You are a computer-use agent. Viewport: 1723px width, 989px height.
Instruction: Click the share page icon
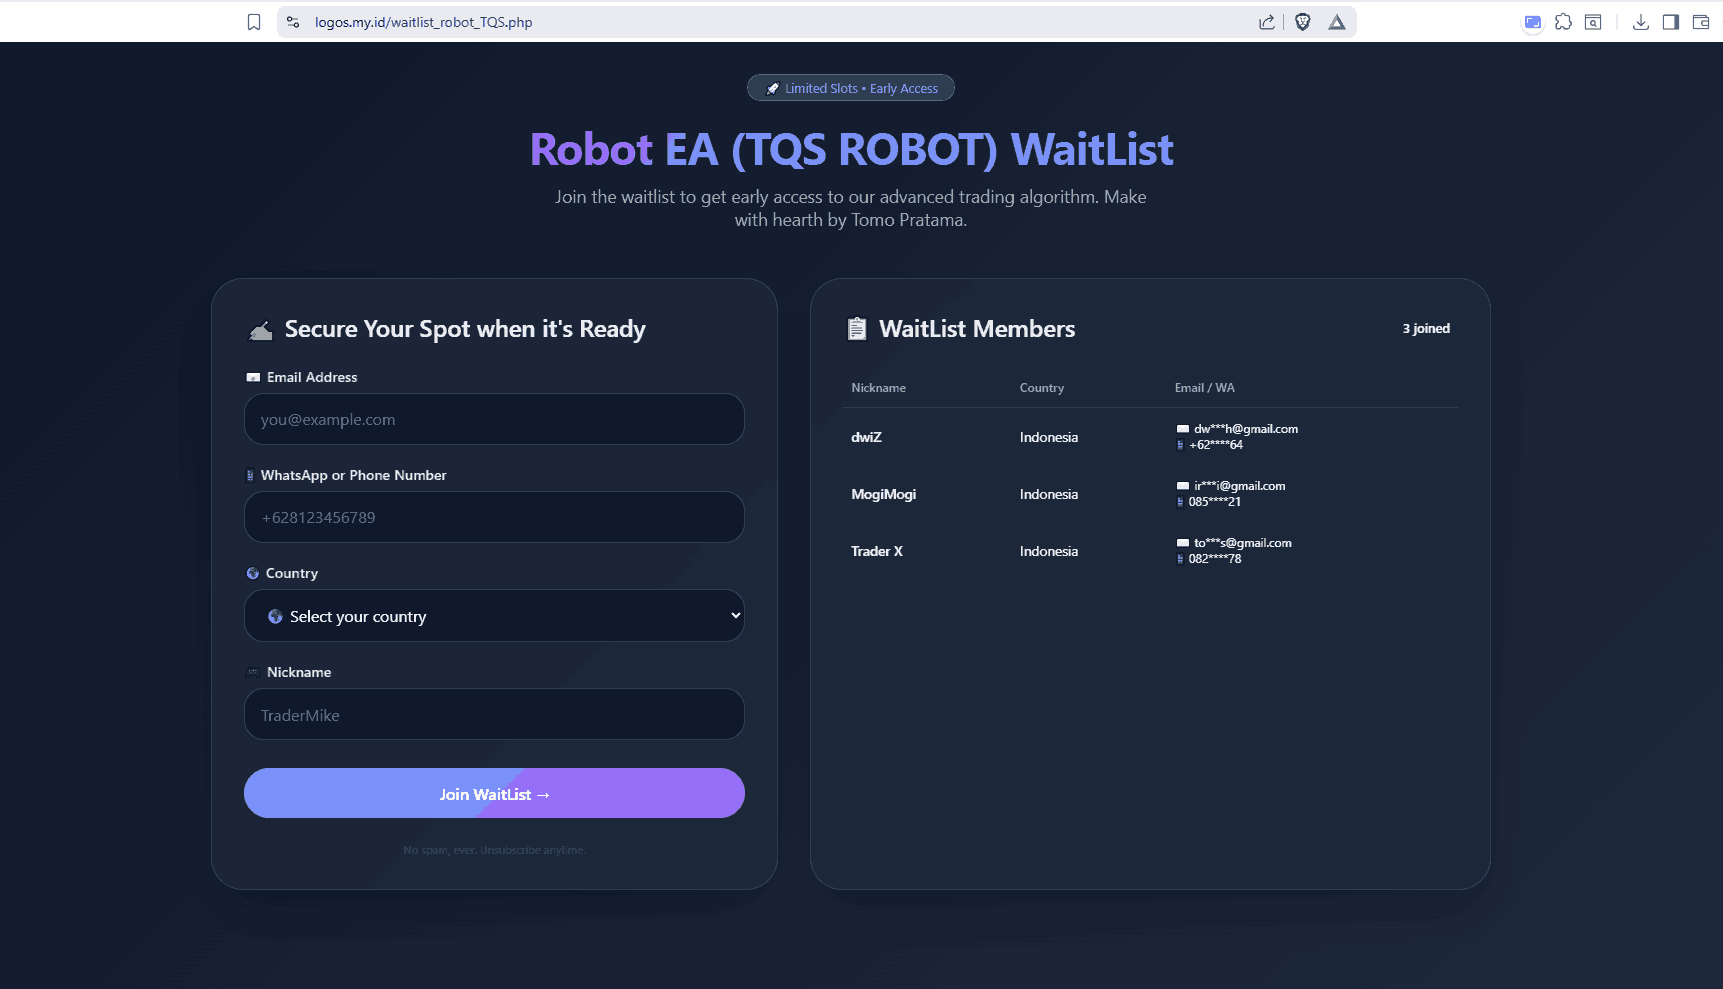point(1267,22)
